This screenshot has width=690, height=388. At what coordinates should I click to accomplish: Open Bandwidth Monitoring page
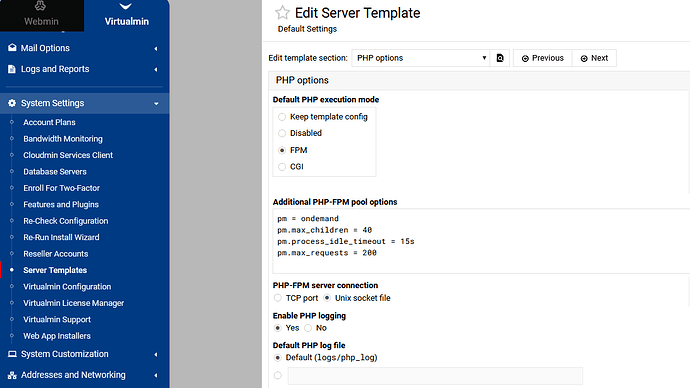pyautogui.click(x=63, y=139)
